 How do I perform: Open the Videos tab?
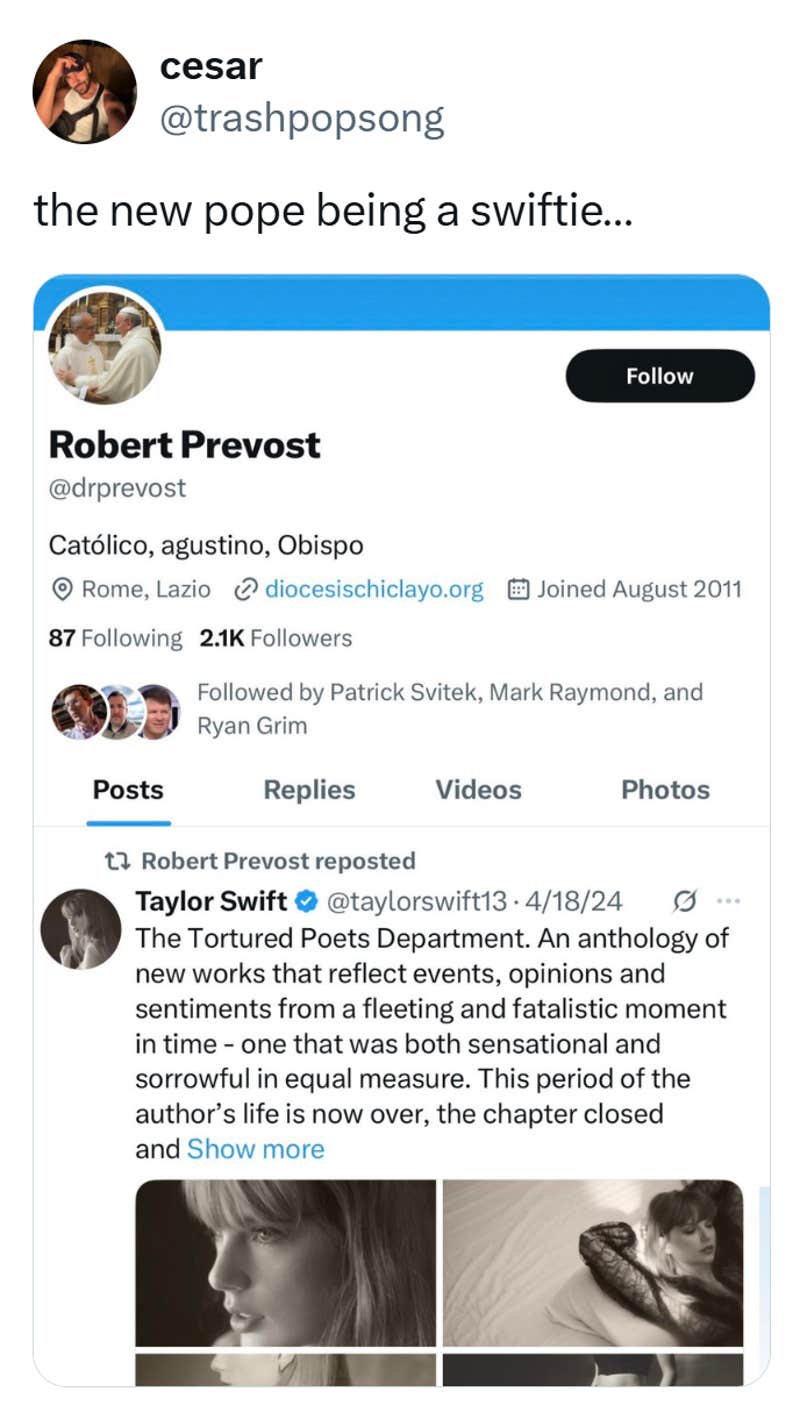(x=478, y=789)
